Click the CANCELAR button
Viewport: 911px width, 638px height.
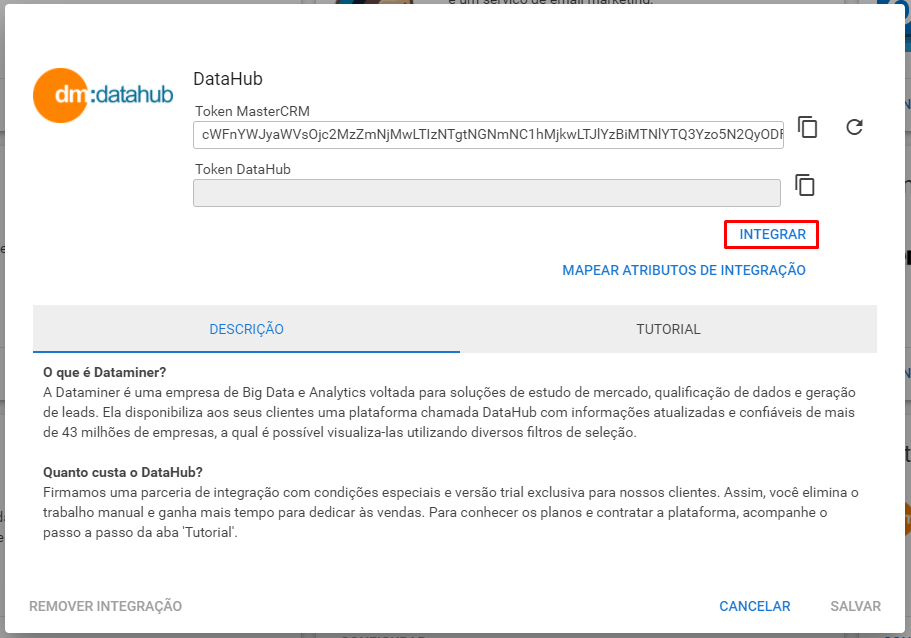pos(755,606)
